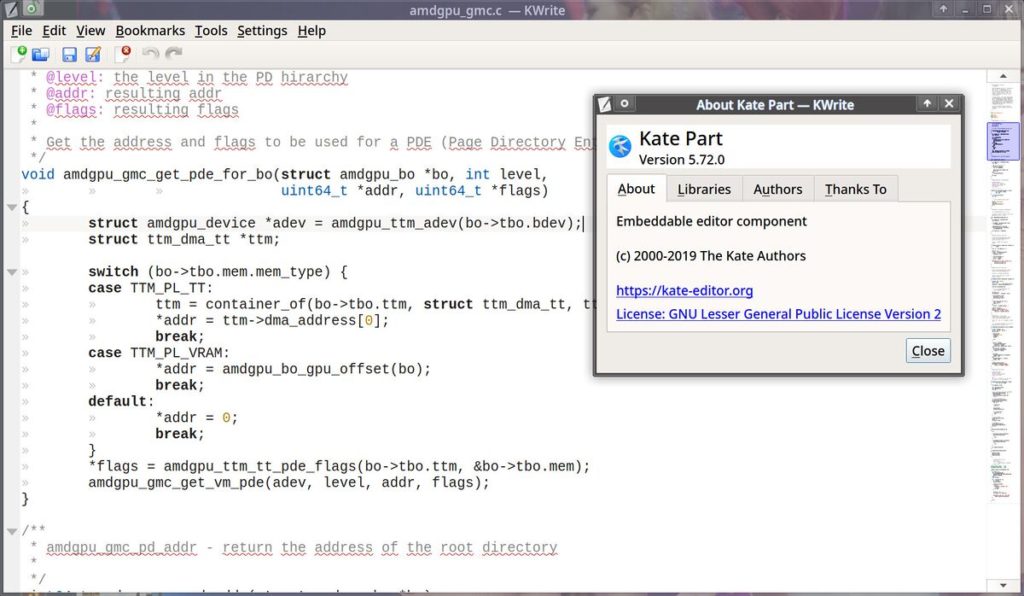This screenshot has width=1024, height=596.
Task: Click the Kate Part bird logo
Action: [621, 146]
